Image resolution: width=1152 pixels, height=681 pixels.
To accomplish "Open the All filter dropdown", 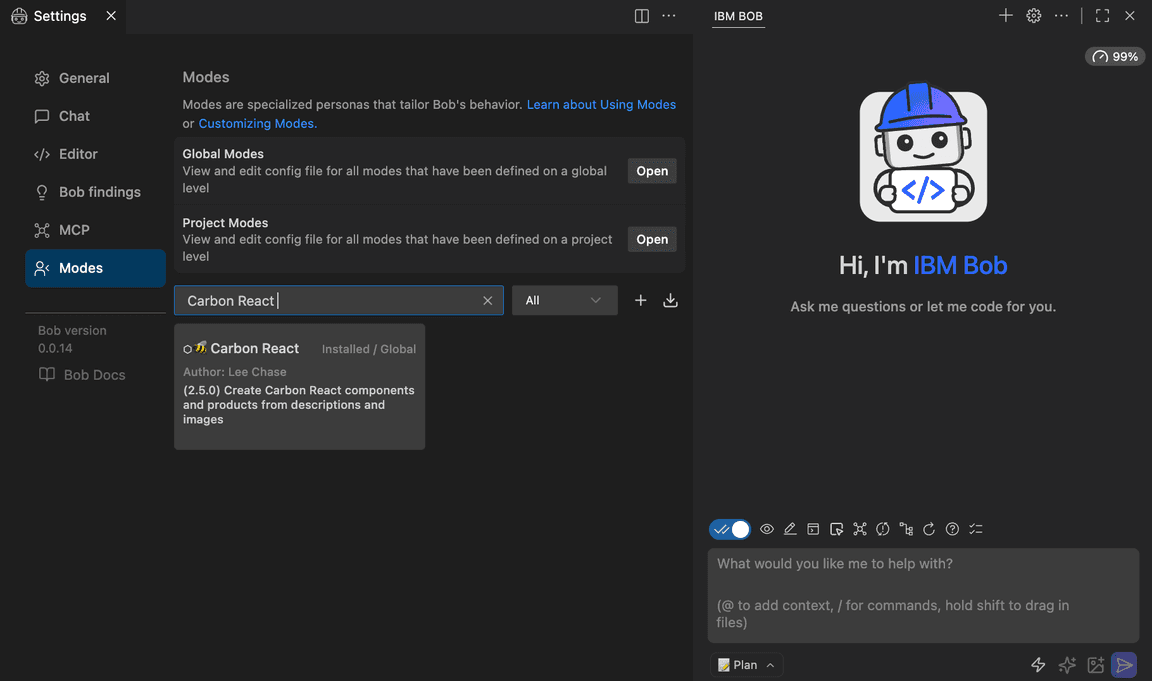I will 564,299.
